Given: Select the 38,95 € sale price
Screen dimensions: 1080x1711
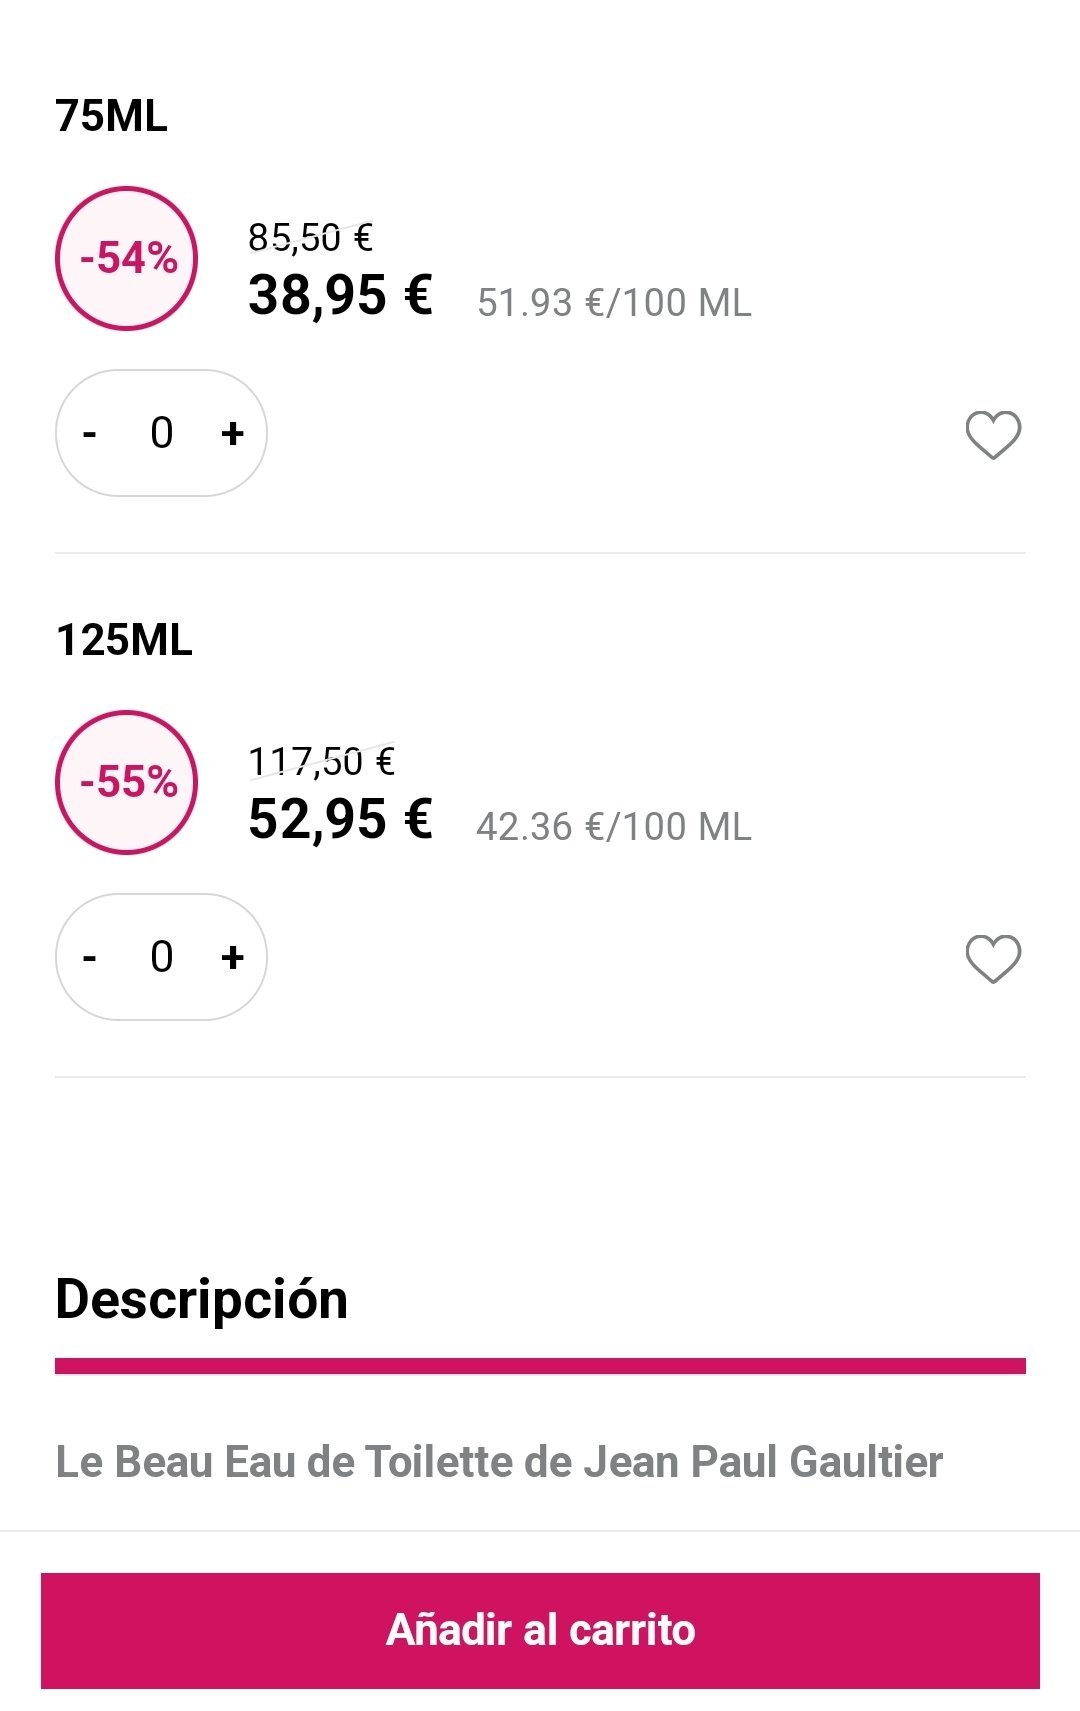Looking at the screenshot, I should coord(340,296).
